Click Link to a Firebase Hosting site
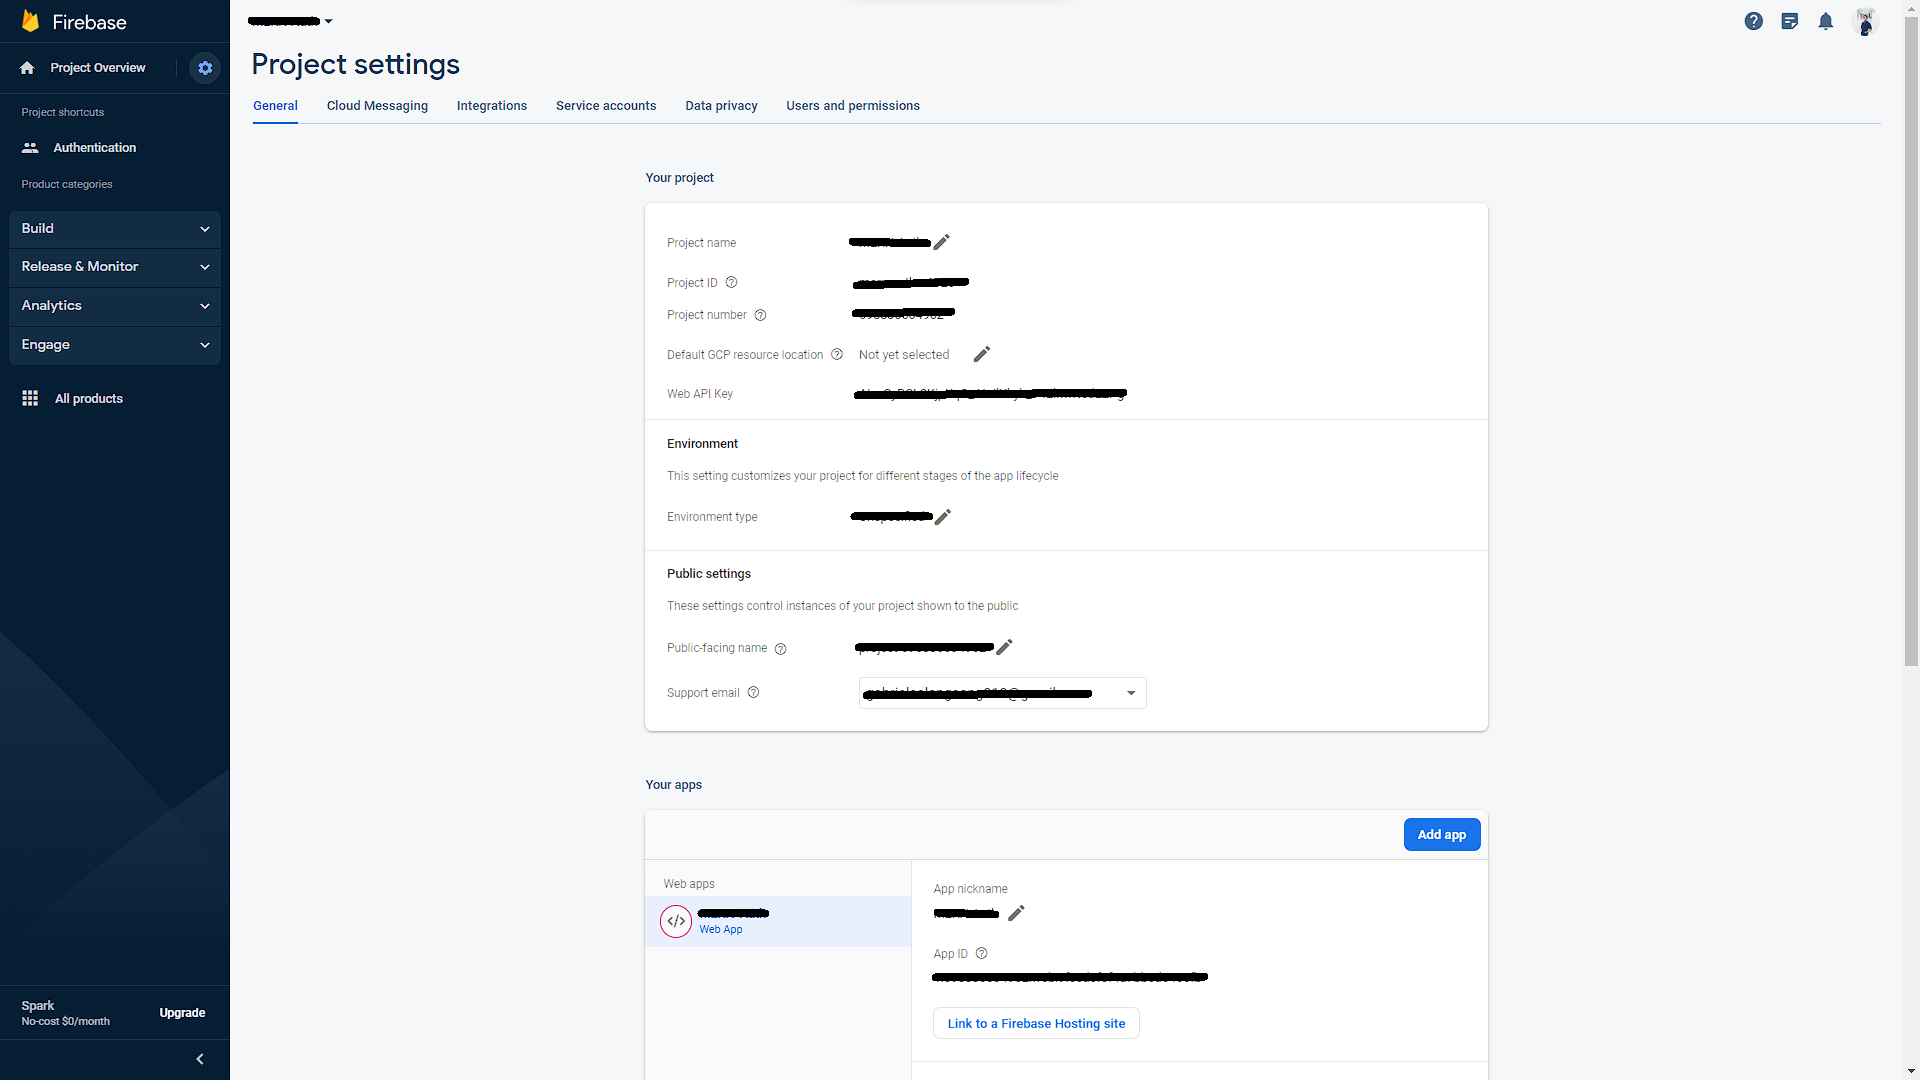This screenshot has width=1920, height=1080. point(1036,1023)
